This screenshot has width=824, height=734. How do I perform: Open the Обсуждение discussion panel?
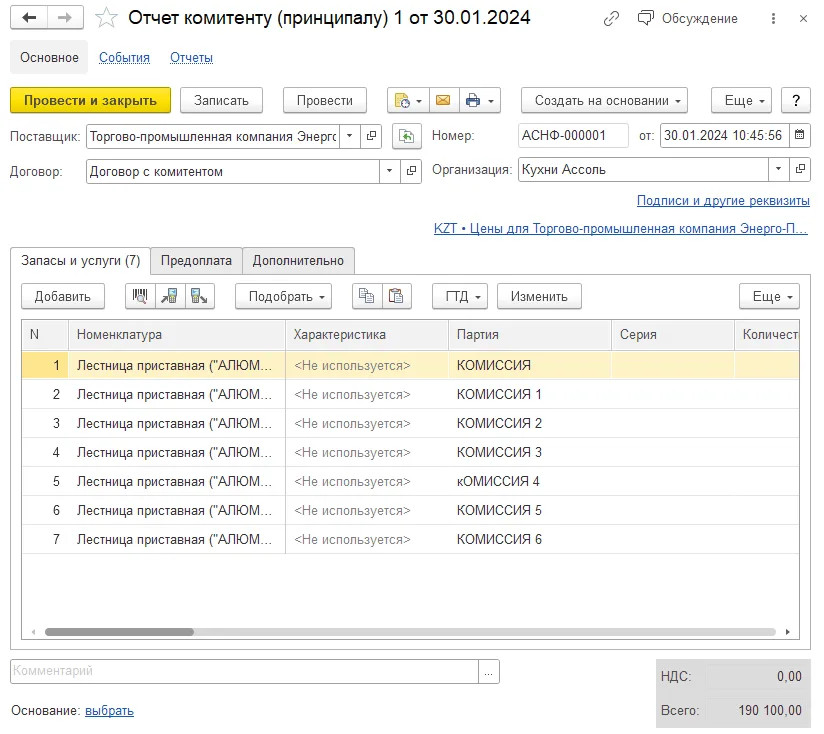click(x=688, y=18)
